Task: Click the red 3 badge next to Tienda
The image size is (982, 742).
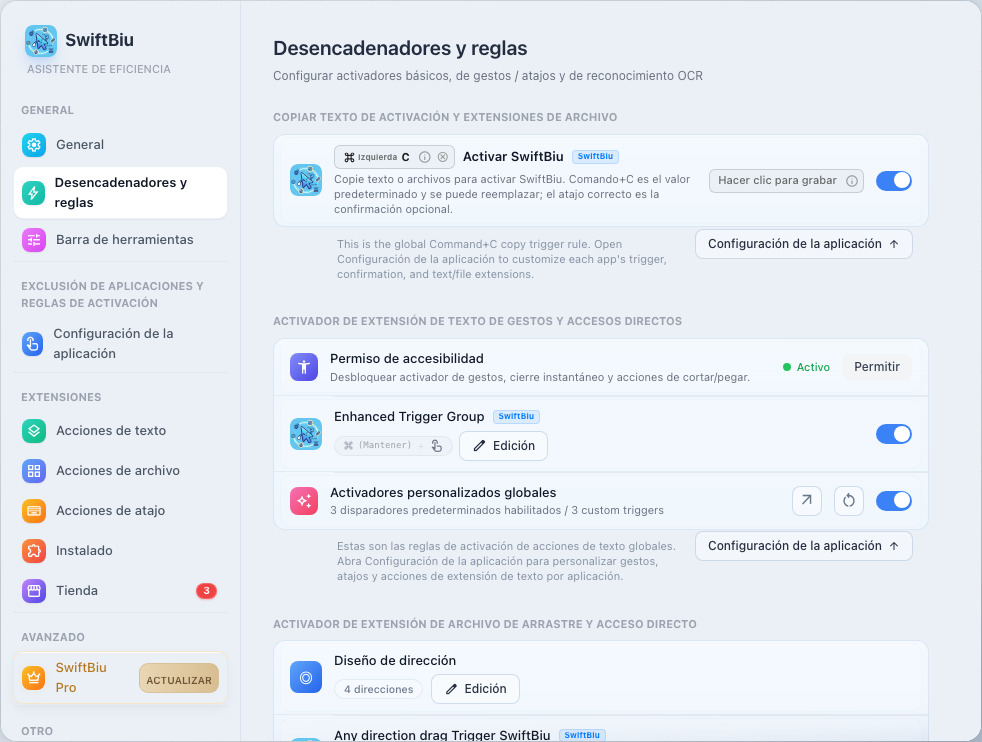Action: 206,590
